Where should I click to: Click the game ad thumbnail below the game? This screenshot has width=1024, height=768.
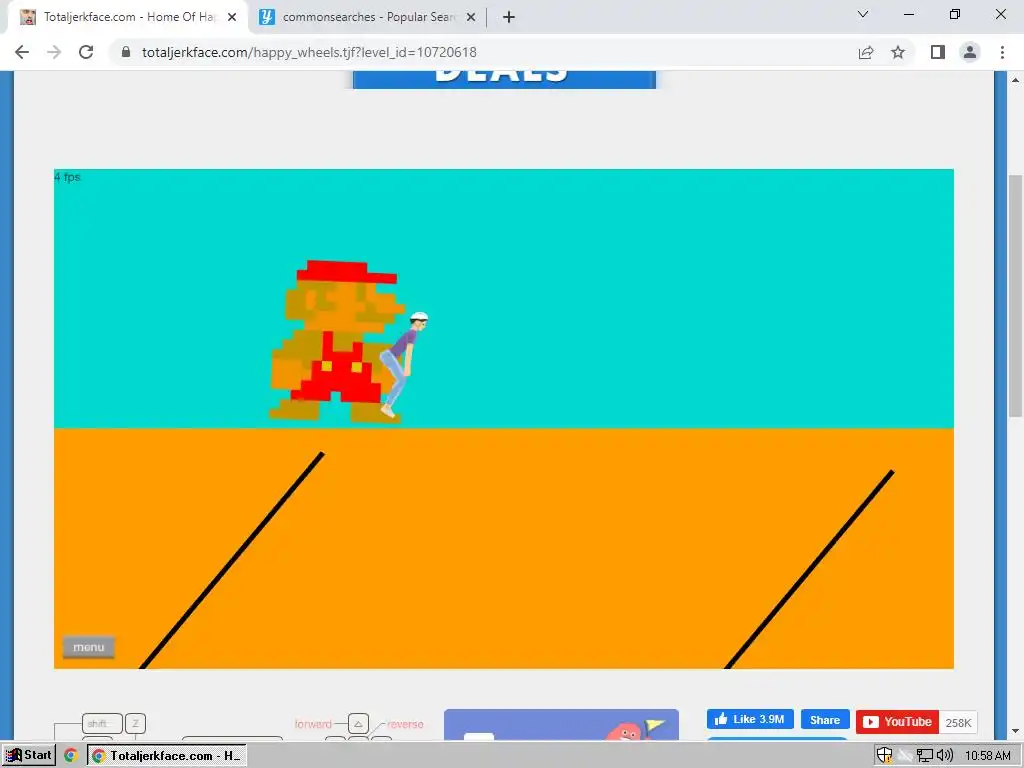click(x=561, y=725)
